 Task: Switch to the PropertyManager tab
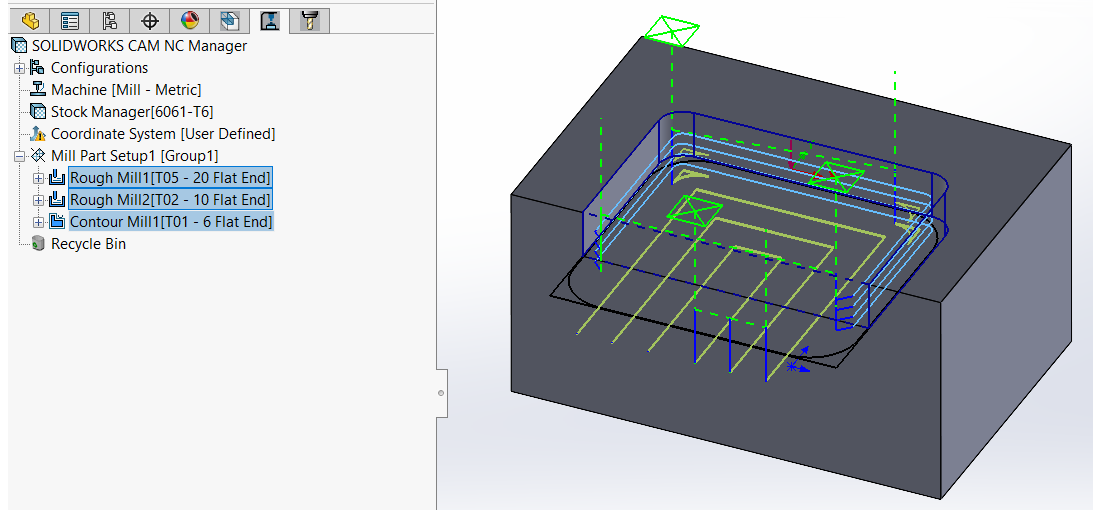[69, 20]
